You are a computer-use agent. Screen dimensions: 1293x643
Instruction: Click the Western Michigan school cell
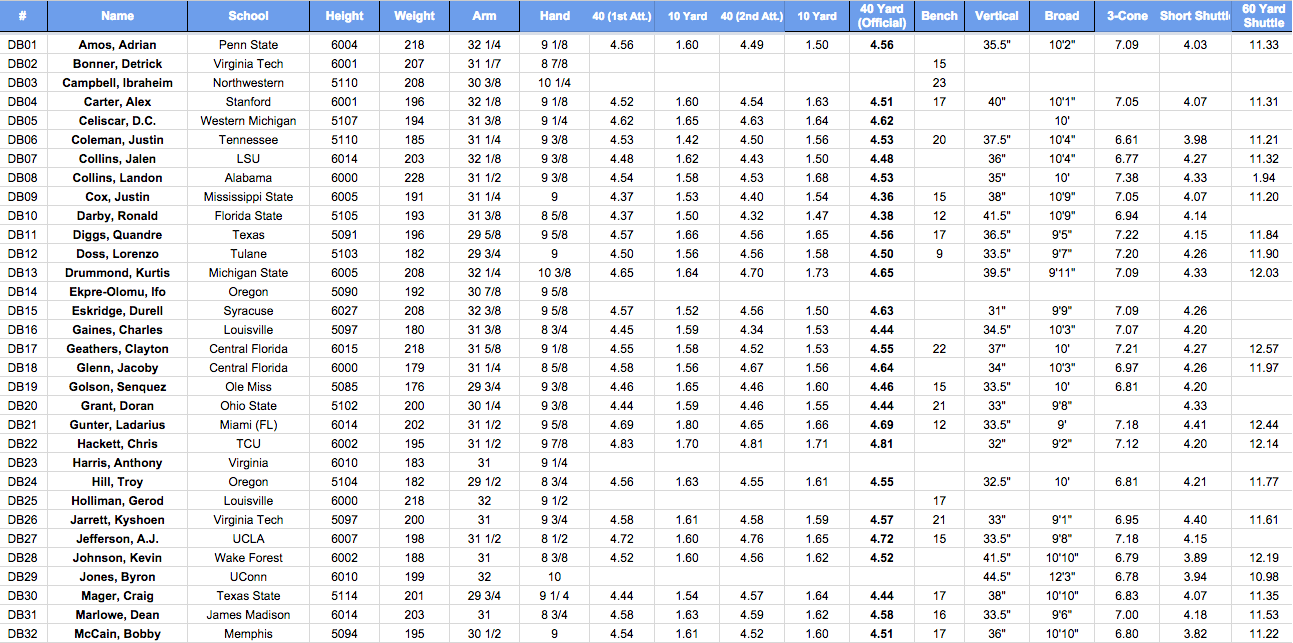pyautogui.click(x=248, y=121)
